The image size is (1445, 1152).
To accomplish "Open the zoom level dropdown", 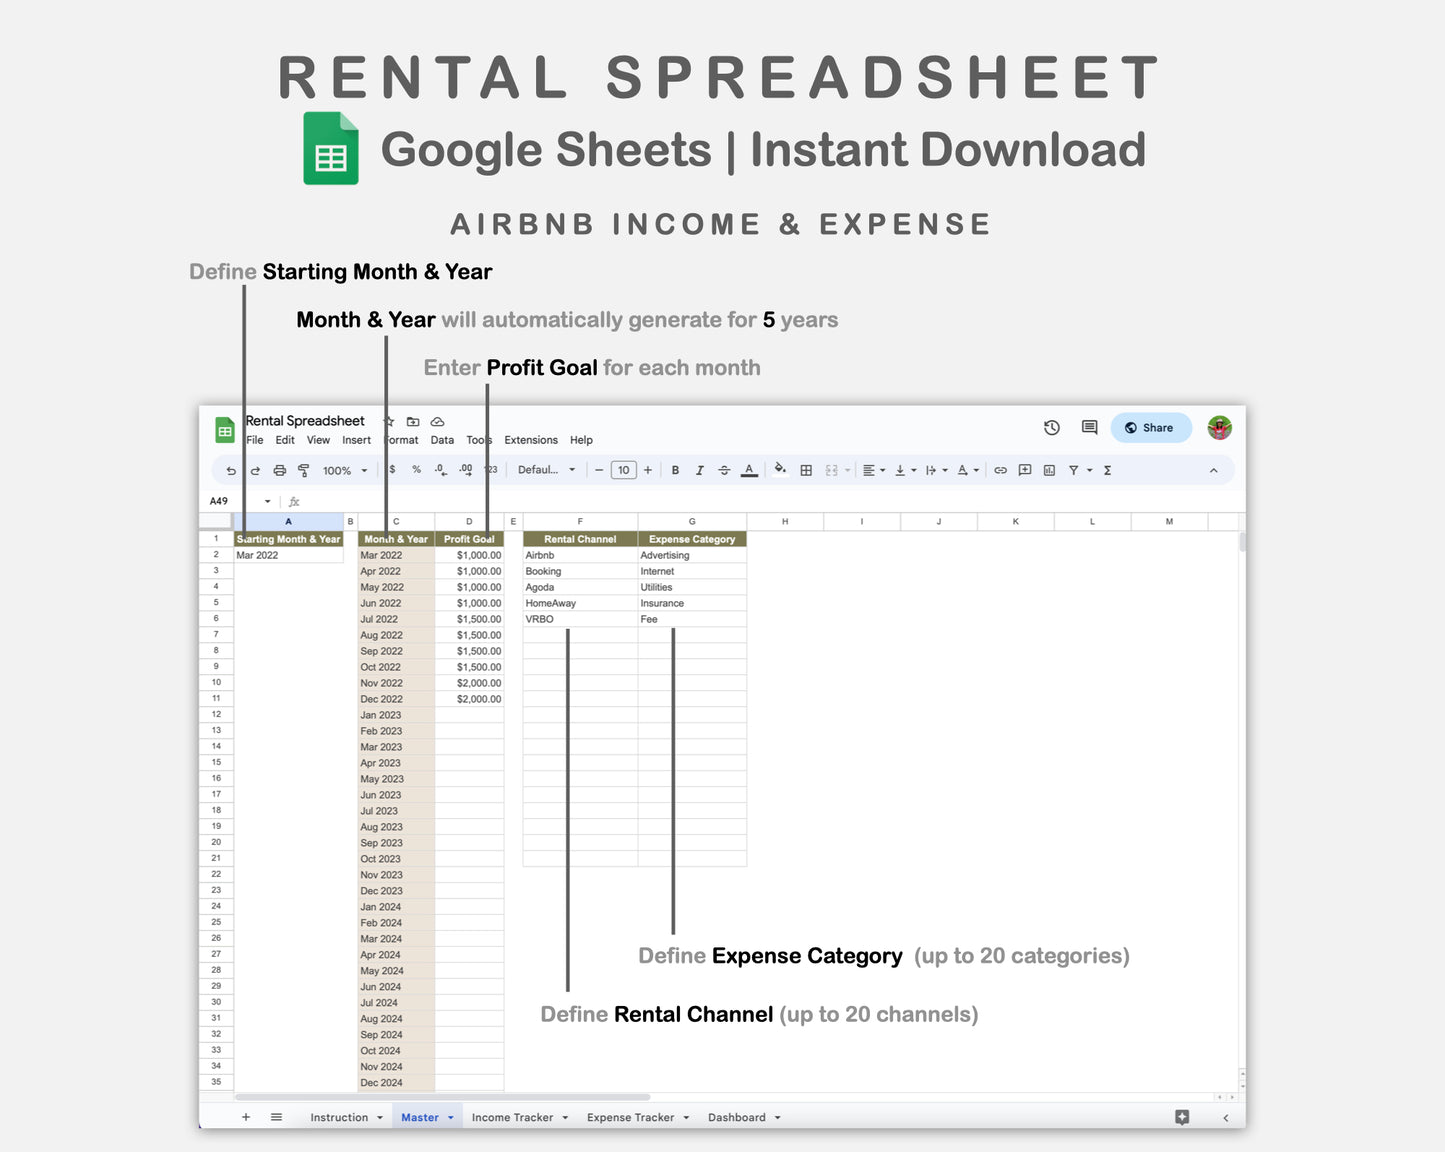I will pyautogui.click(x=340, y=470).
